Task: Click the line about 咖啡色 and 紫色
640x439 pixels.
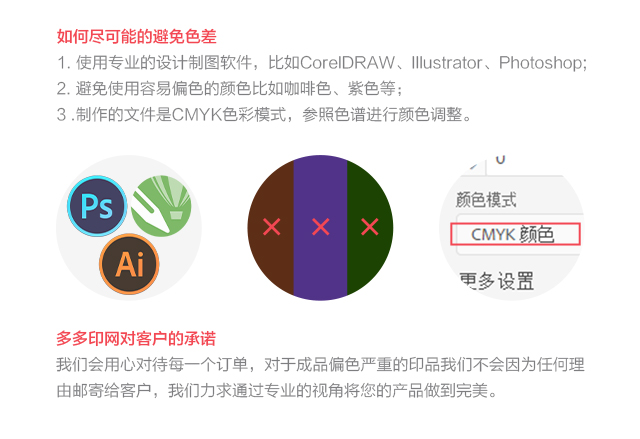Action: tap(230, 89)
